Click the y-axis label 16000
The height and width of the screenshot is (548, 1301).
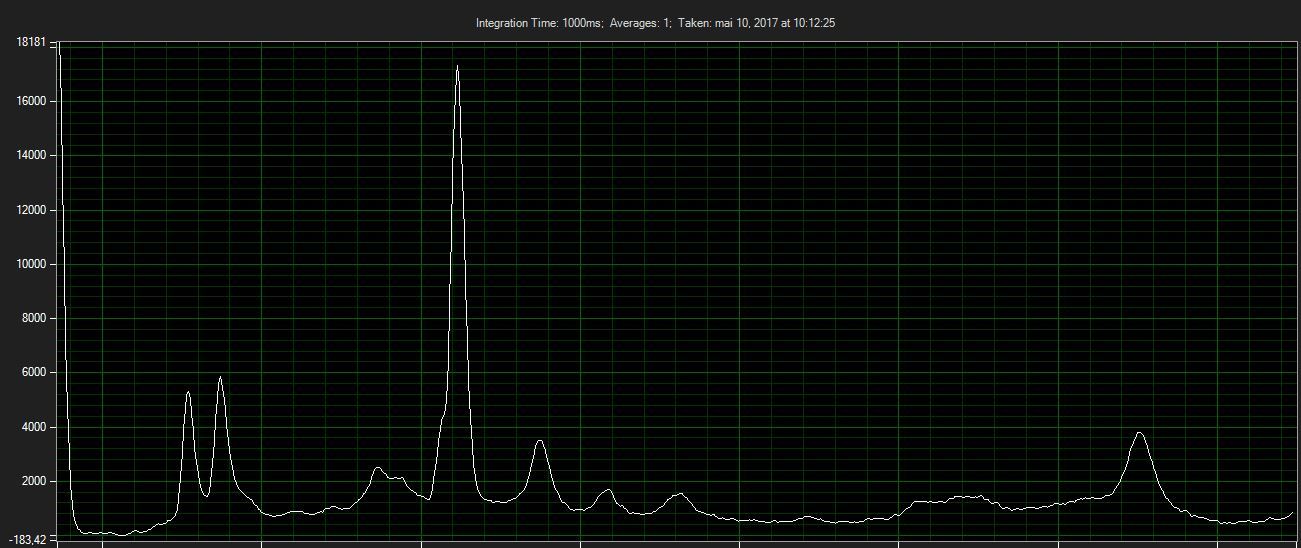[x=31, y=101]
